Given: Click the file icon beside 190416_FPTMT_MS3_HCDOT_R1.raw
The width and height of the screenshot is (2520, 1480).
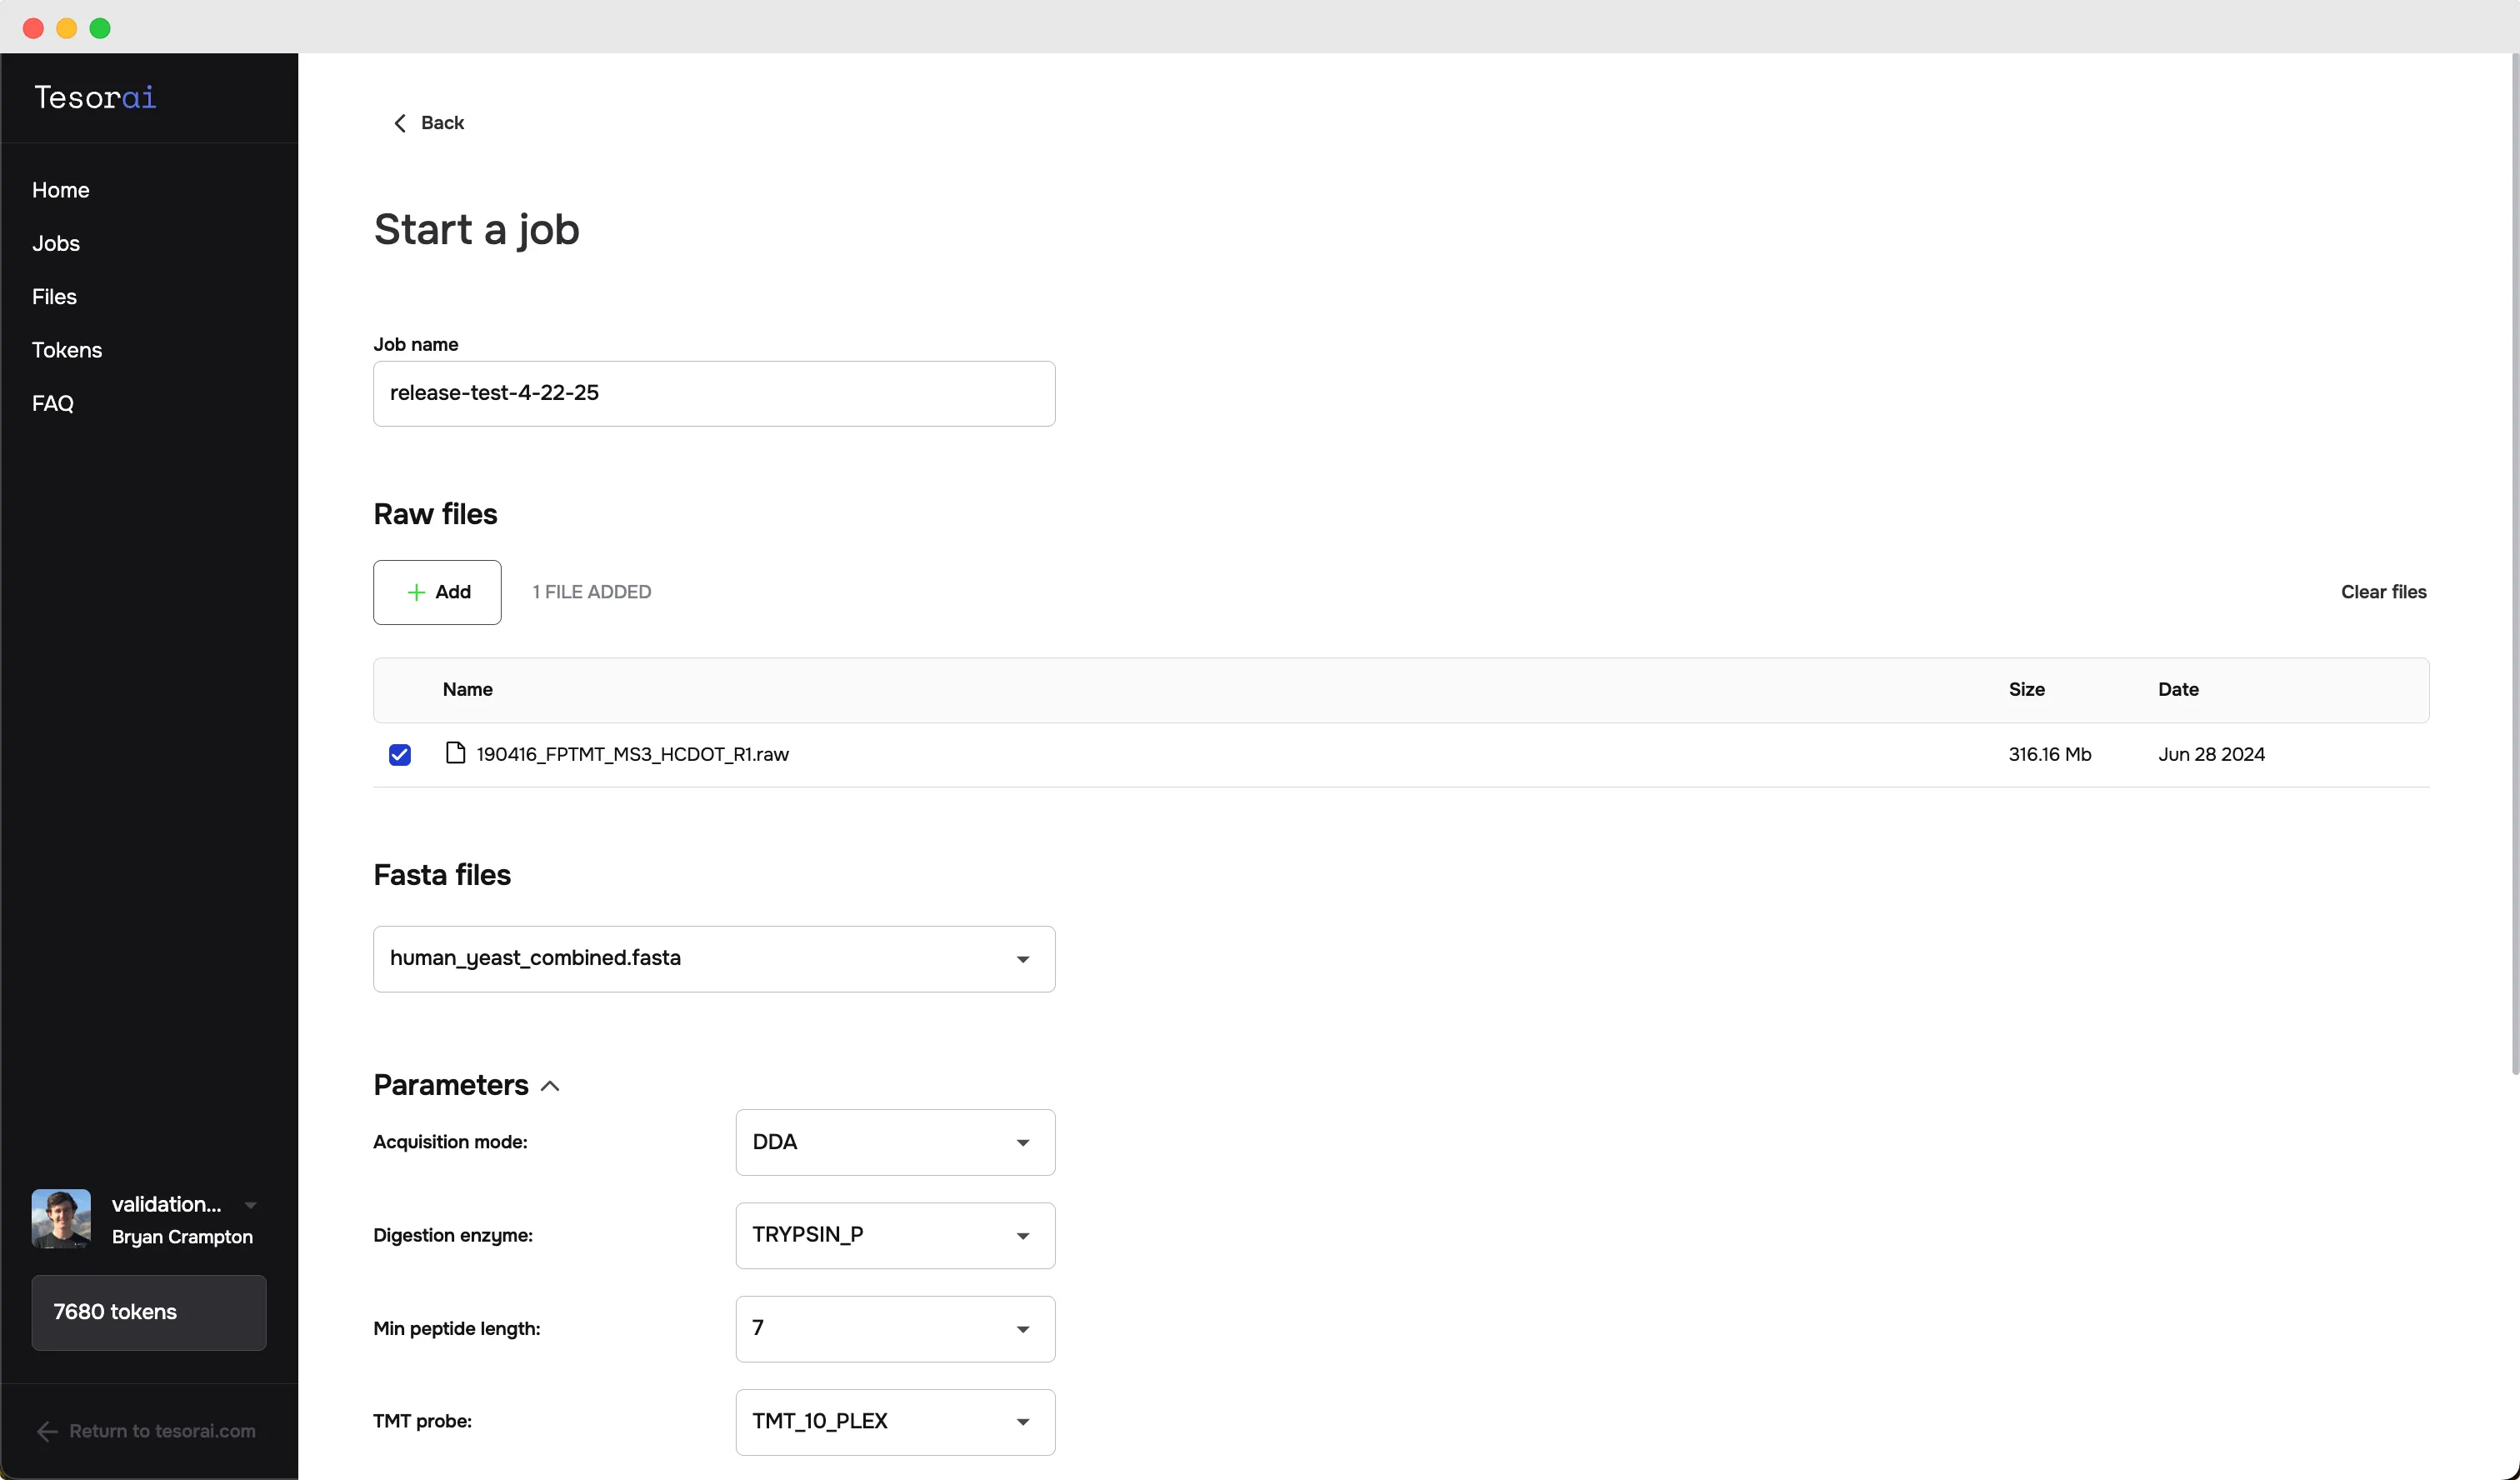Looking at the screenshot, I should [x=455, y=753].
